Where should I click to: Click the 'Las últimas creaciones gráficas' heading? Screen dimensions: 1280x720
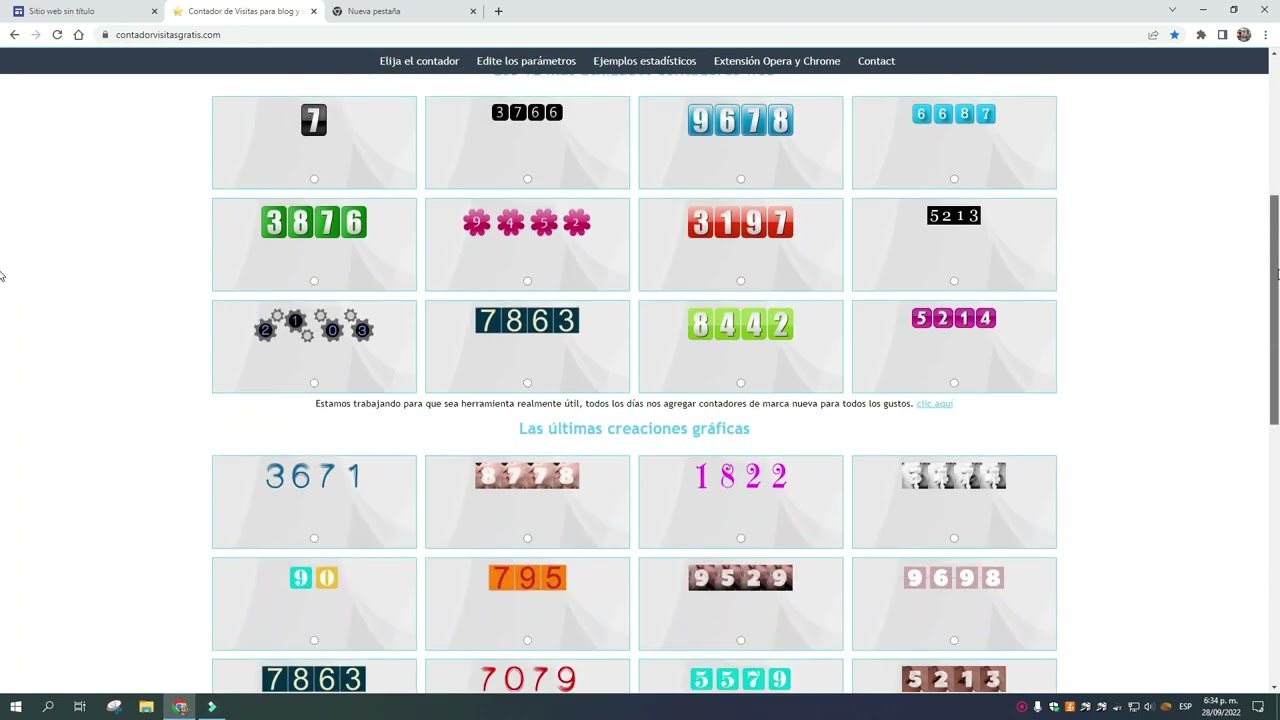click(634, 428)
